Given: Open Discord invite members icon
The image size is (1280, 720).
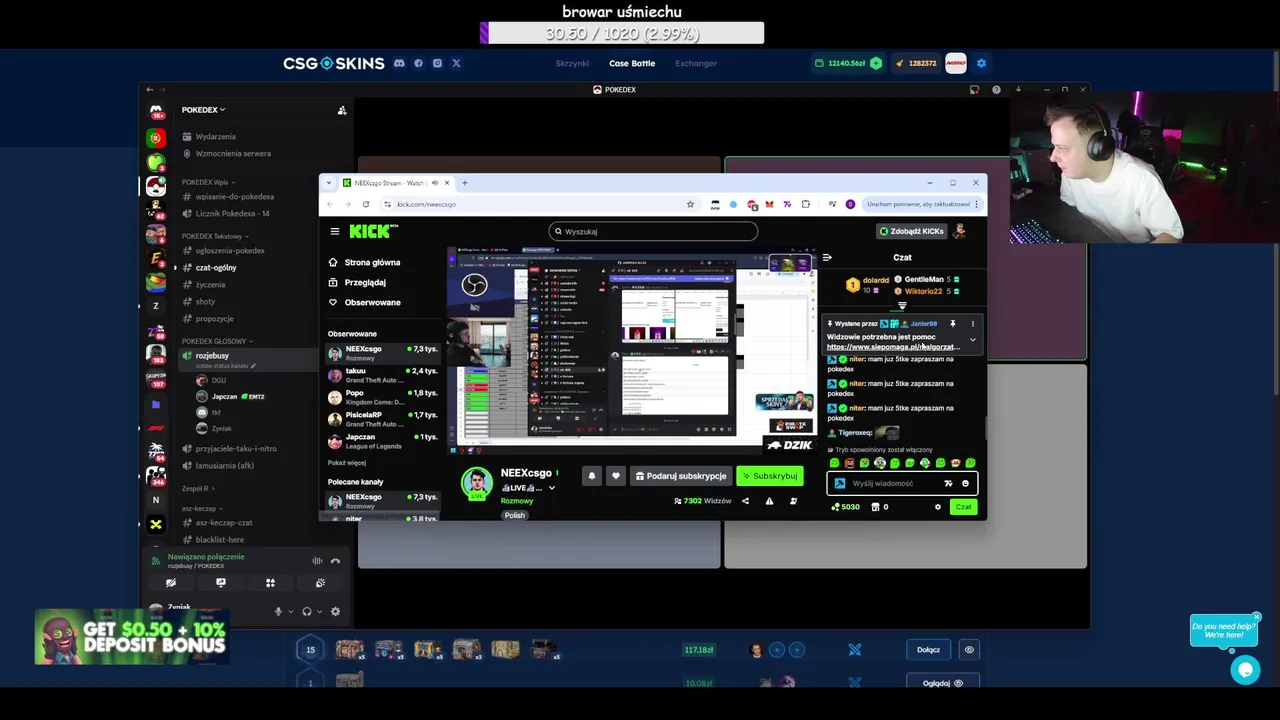Looking at the screenshot, I should pyautogui.click(x=342, y=110).
